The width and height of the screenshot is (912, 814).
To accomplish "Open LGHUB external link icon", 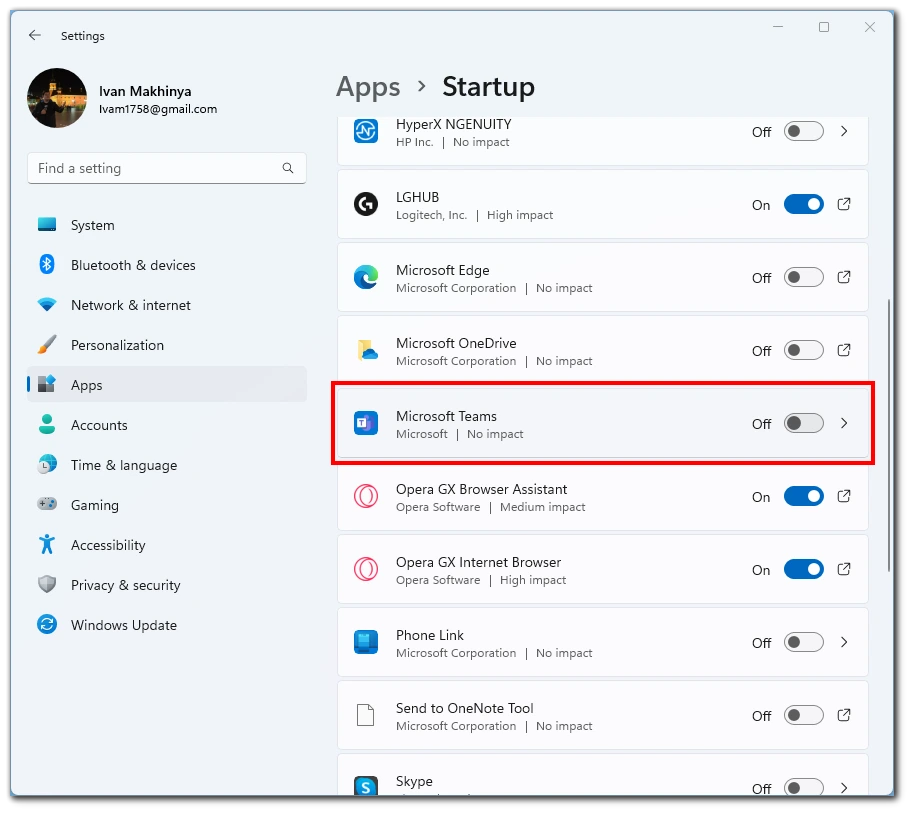I will 844,205.
